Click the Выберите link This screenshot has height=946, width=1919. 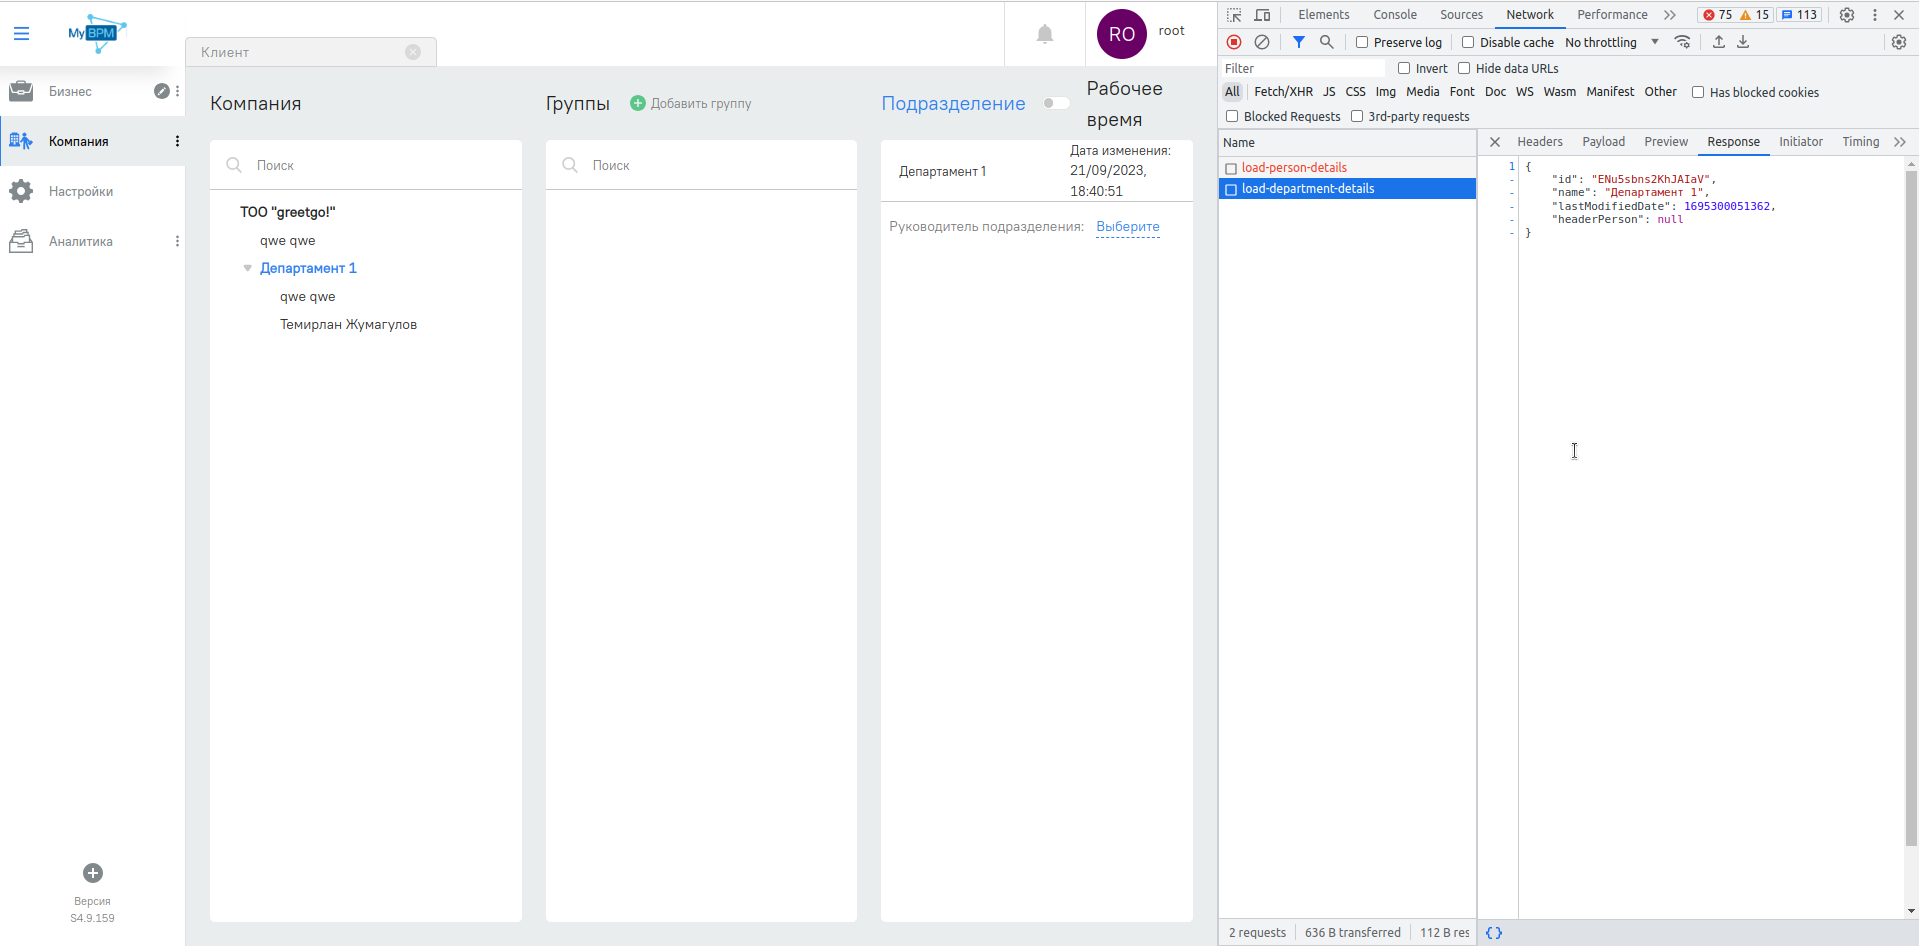point(1127,227)
